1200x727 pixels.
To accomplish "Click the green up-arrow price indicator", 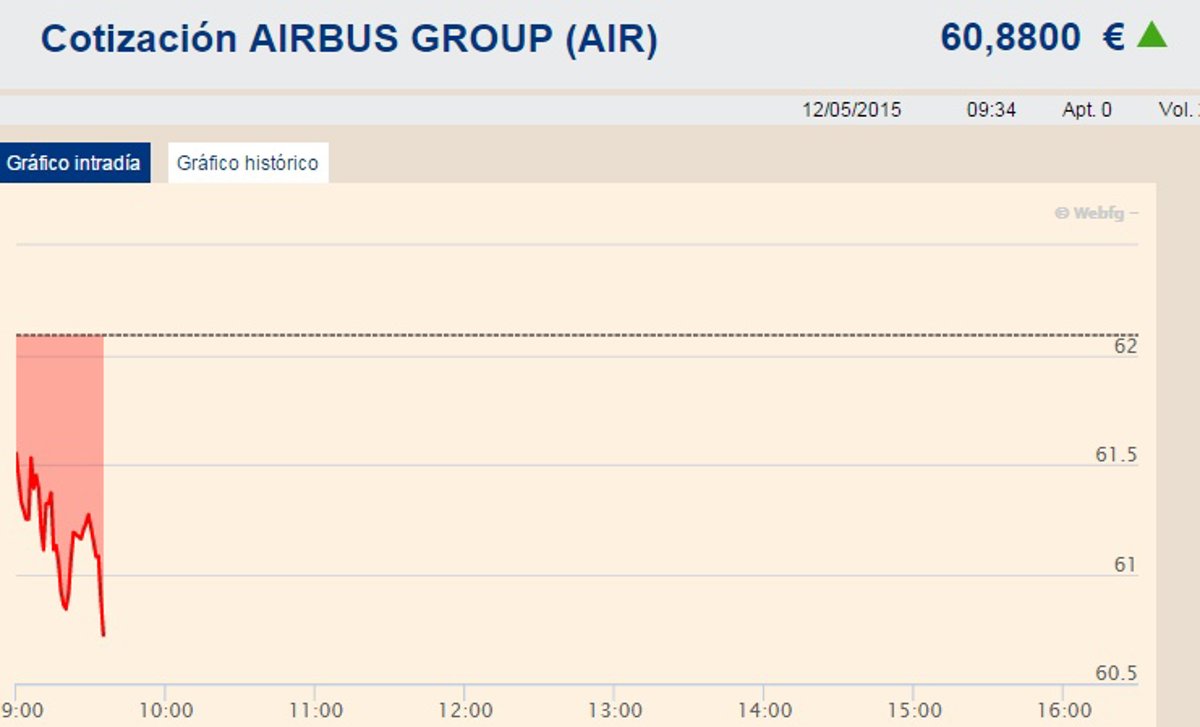I will pos(1152,37).
